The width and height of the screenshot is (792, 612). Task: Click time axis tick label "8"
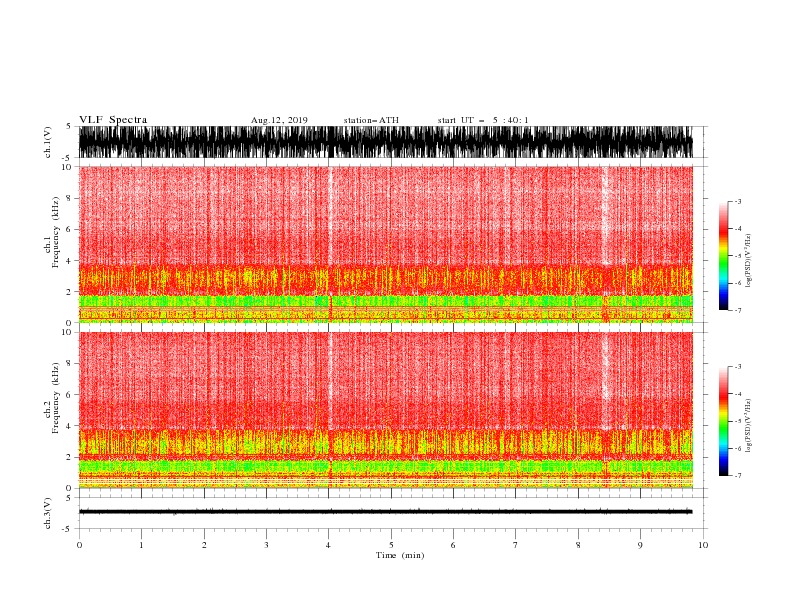pos(578,545)
